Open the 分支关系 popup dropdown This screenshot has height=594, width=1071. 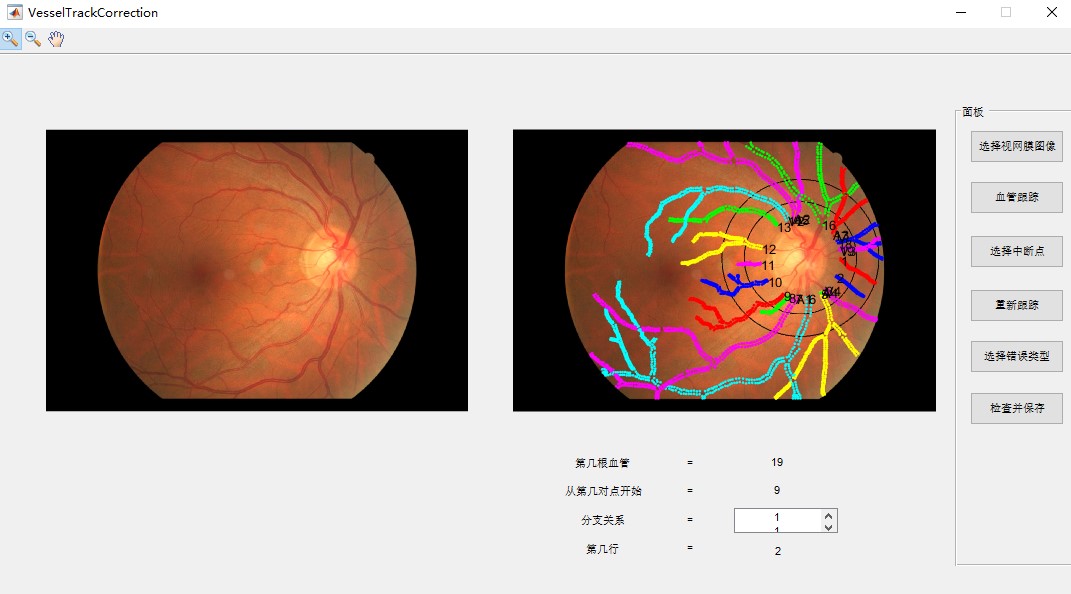point(785,520)
